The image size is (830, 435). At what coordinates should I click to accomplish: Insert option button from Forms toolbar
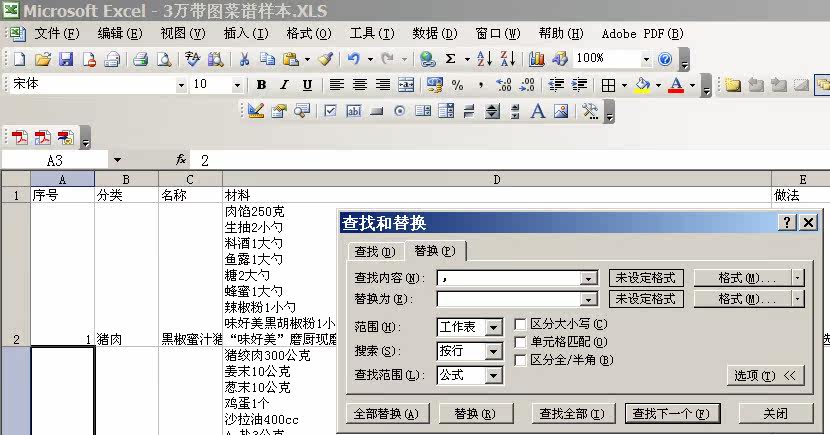pyautogui.click(x=400, y=111)
